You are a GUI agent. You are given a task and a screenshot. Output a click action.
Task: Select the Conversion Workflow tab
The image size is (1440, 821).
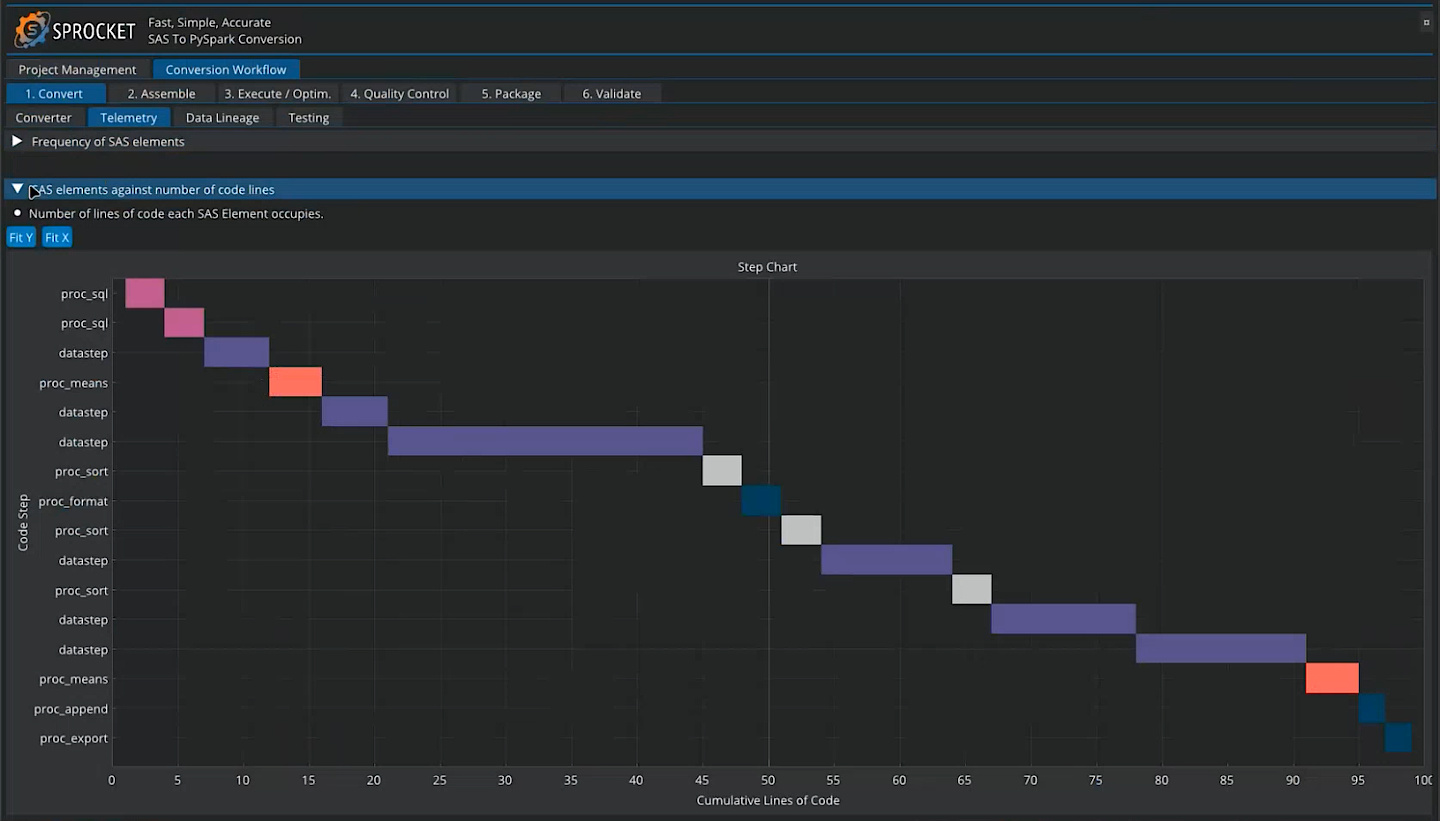tap(226, 70)
